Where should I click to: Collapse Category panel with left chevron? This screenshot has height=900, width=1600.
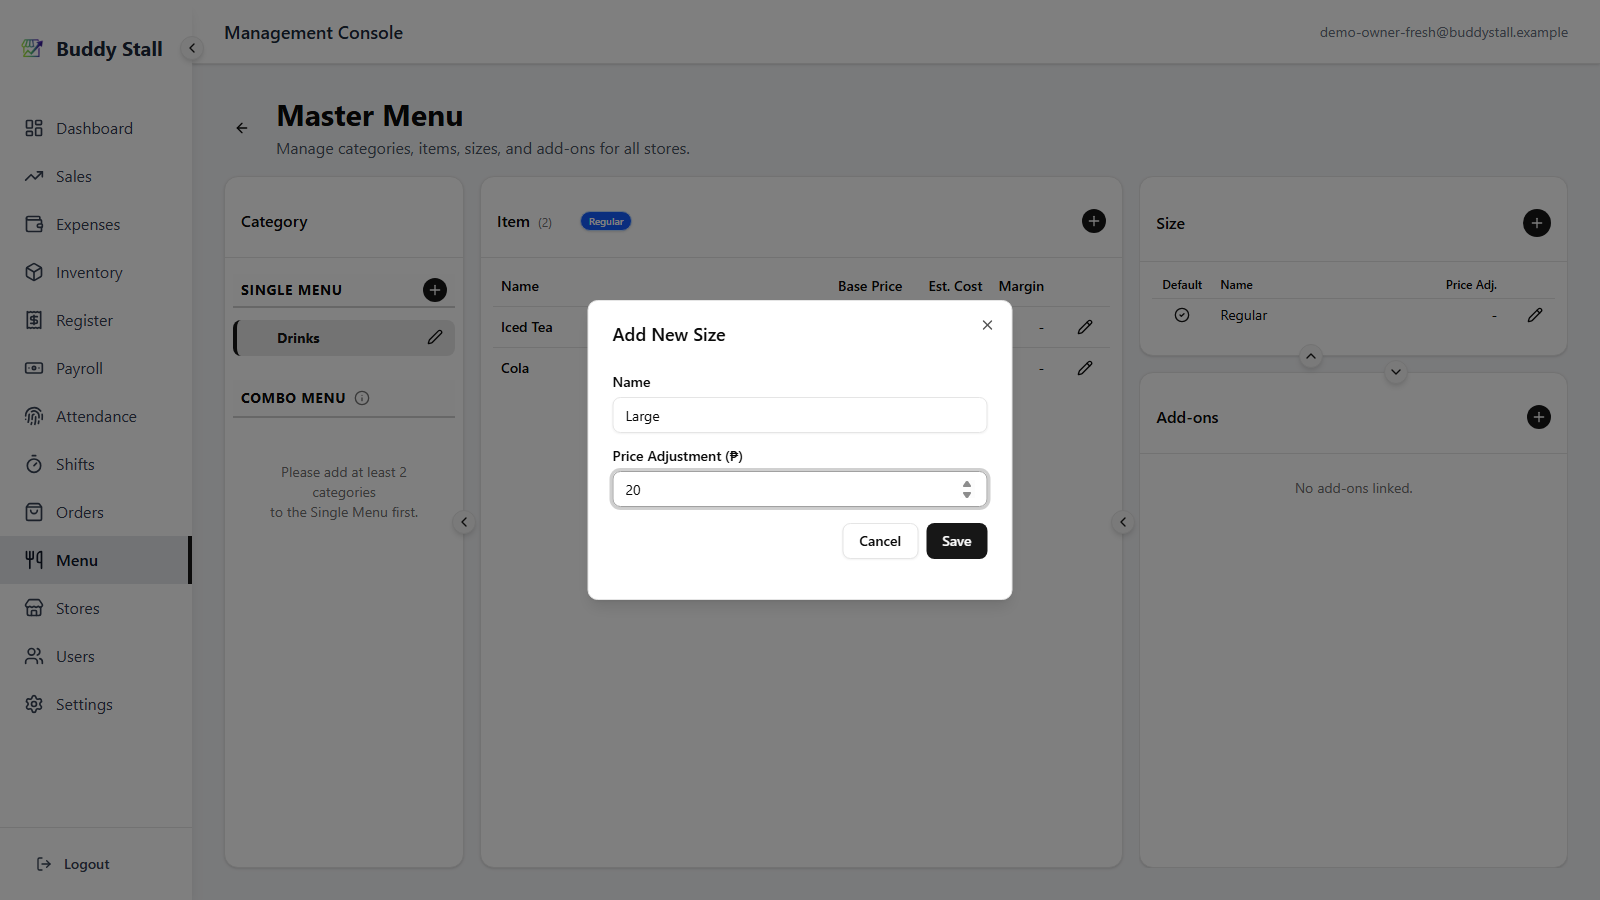[464, 522]
